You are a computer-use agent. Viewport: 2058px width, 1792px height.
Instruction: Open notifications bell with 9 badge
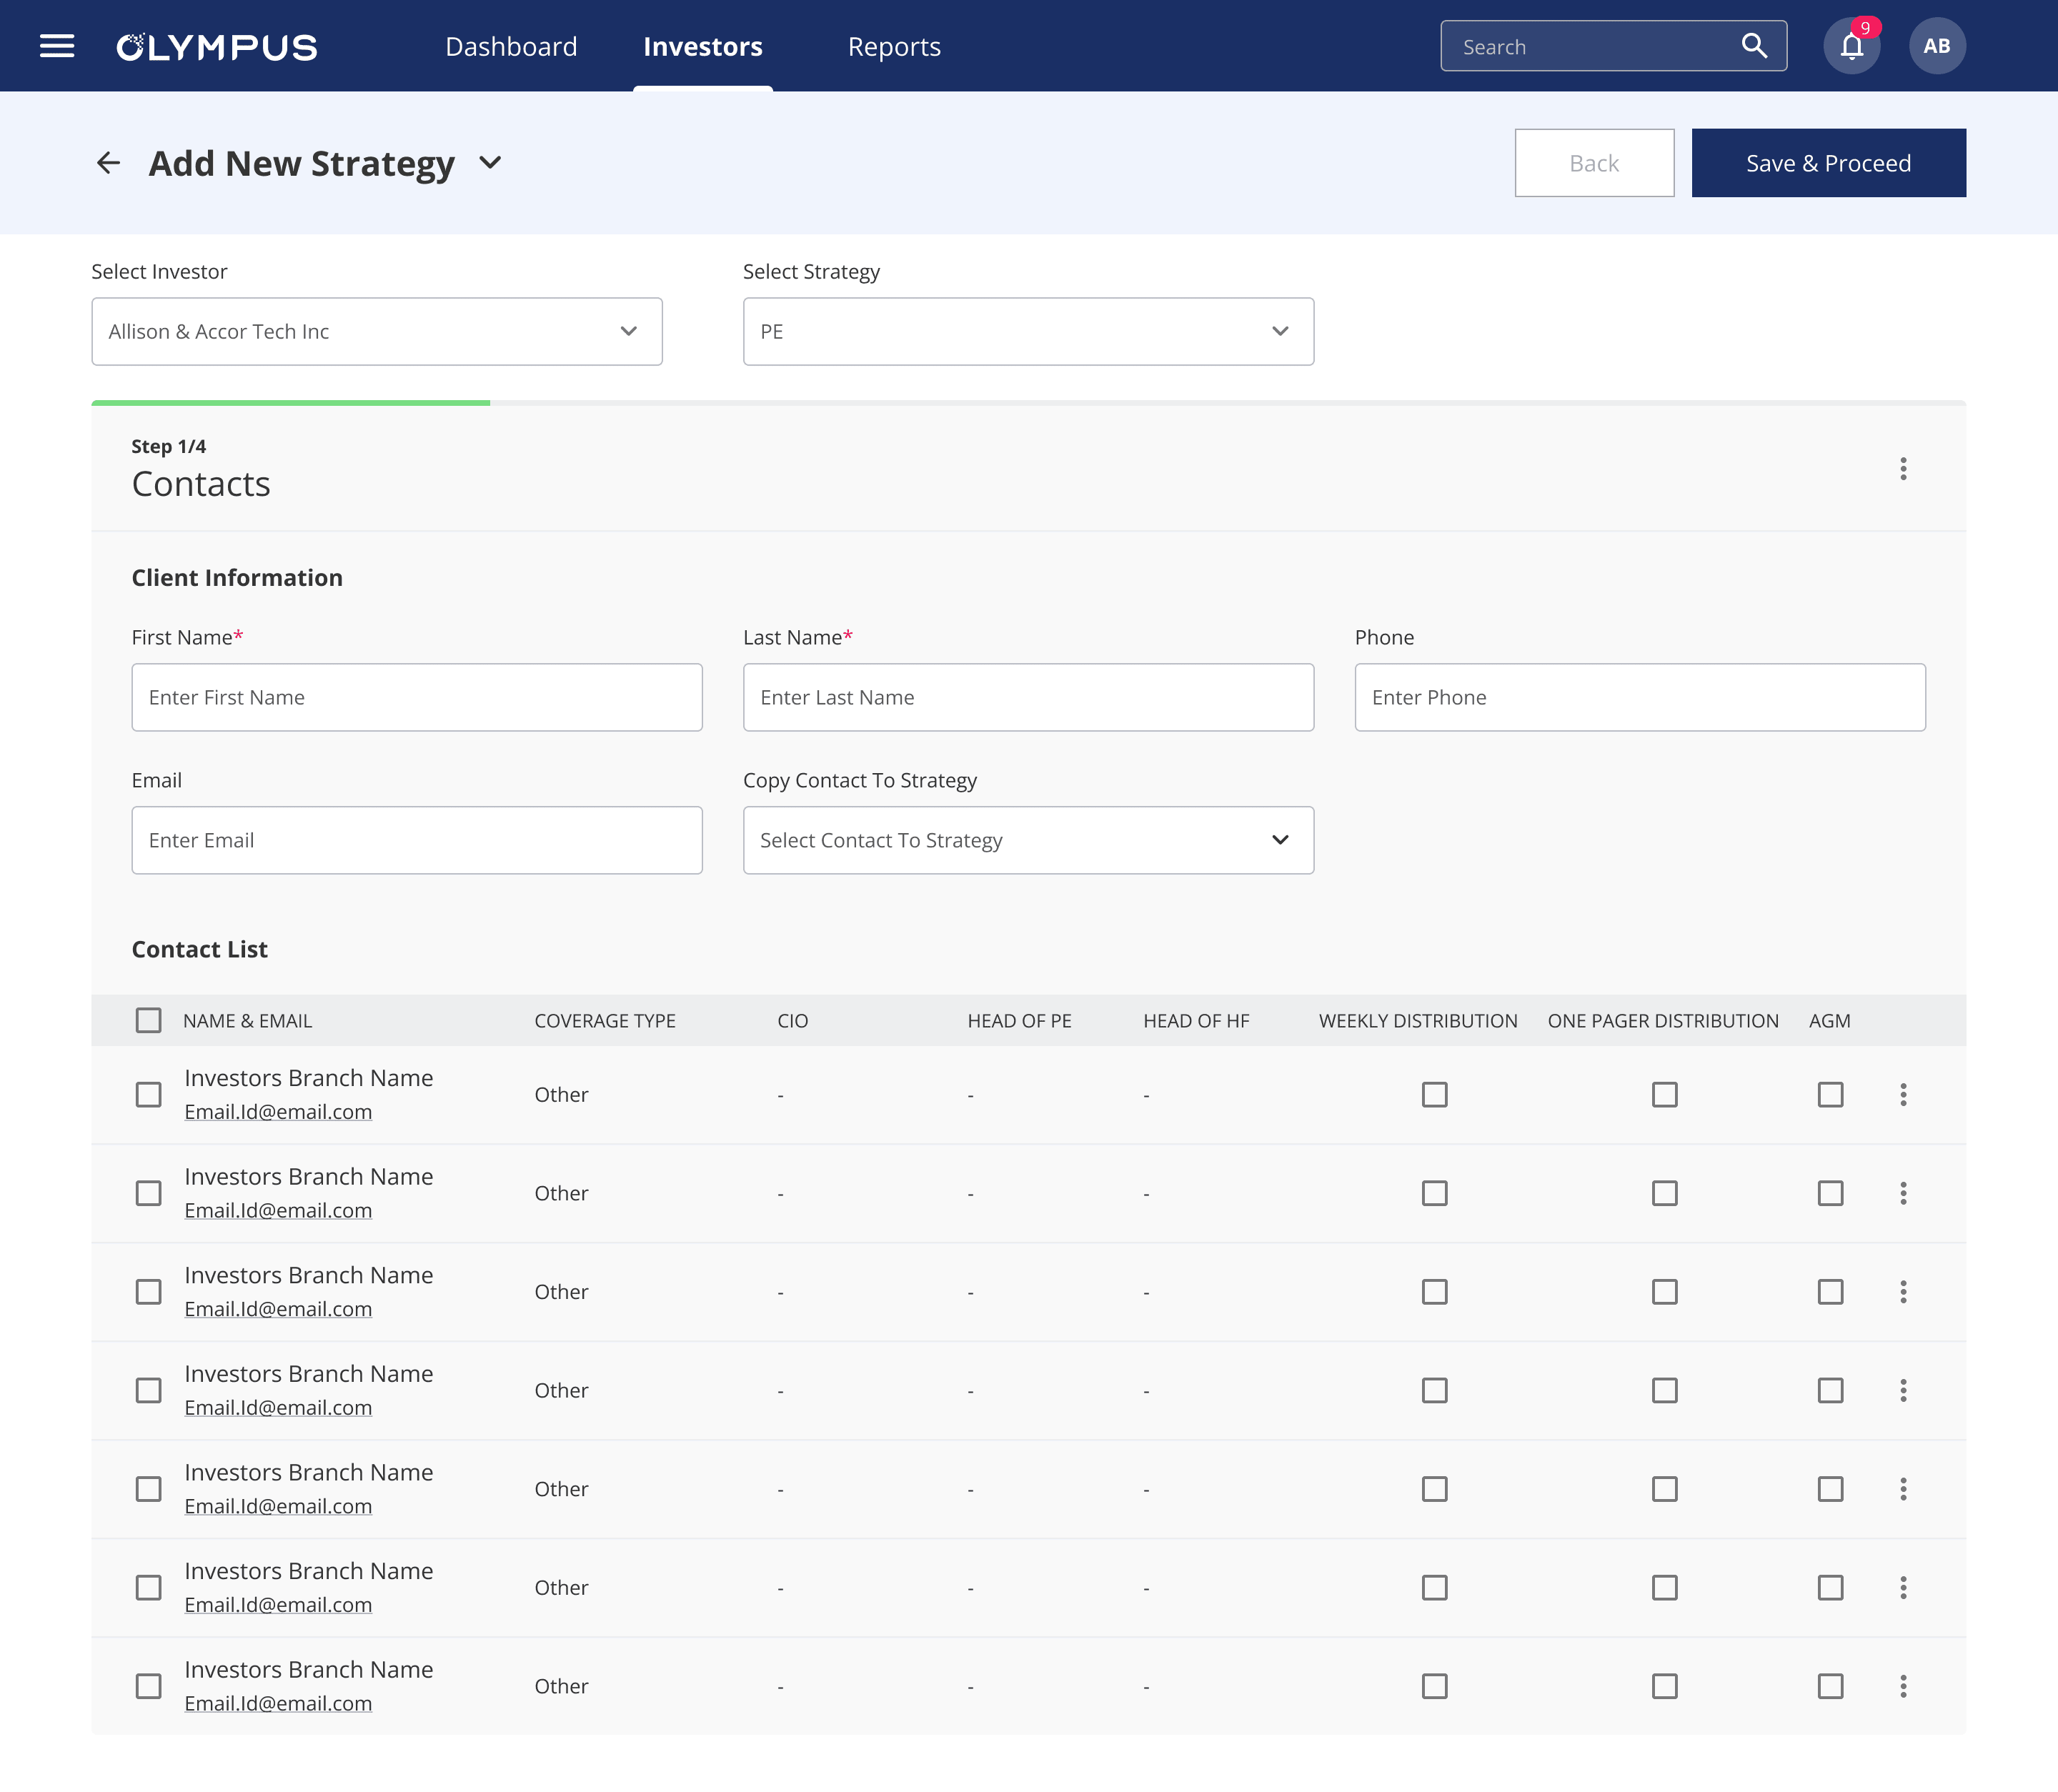(x=1852, y=46)
